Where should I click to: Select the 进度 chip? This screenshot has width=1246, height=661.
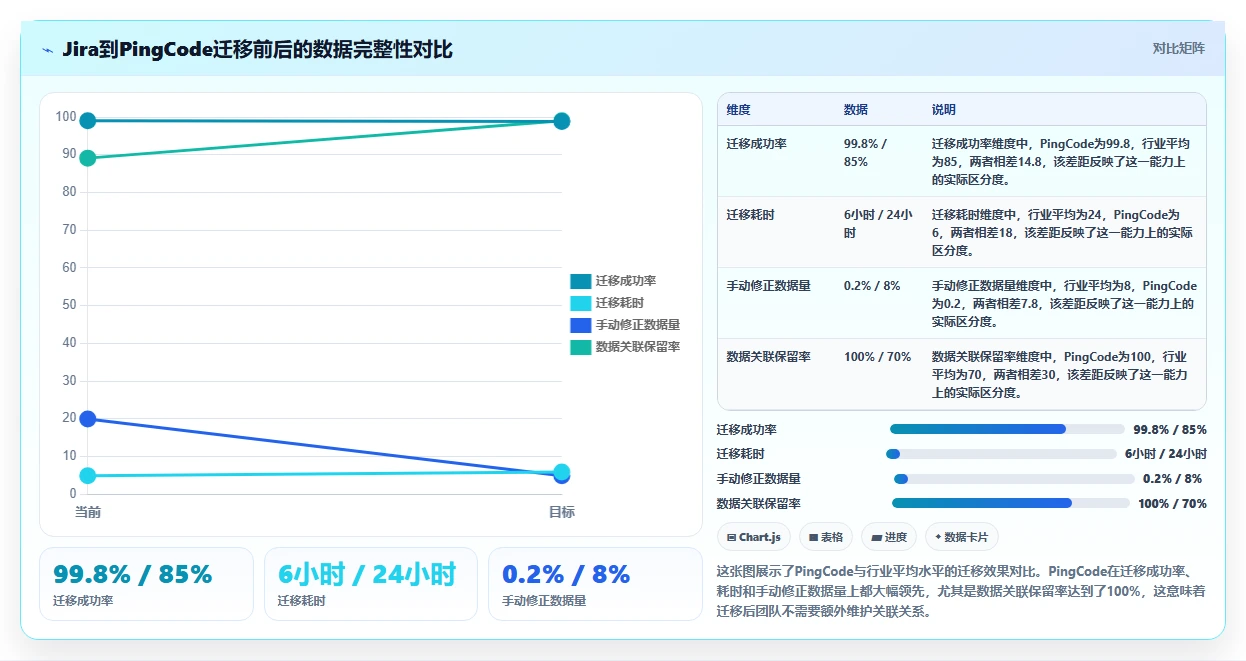point(889,537)
